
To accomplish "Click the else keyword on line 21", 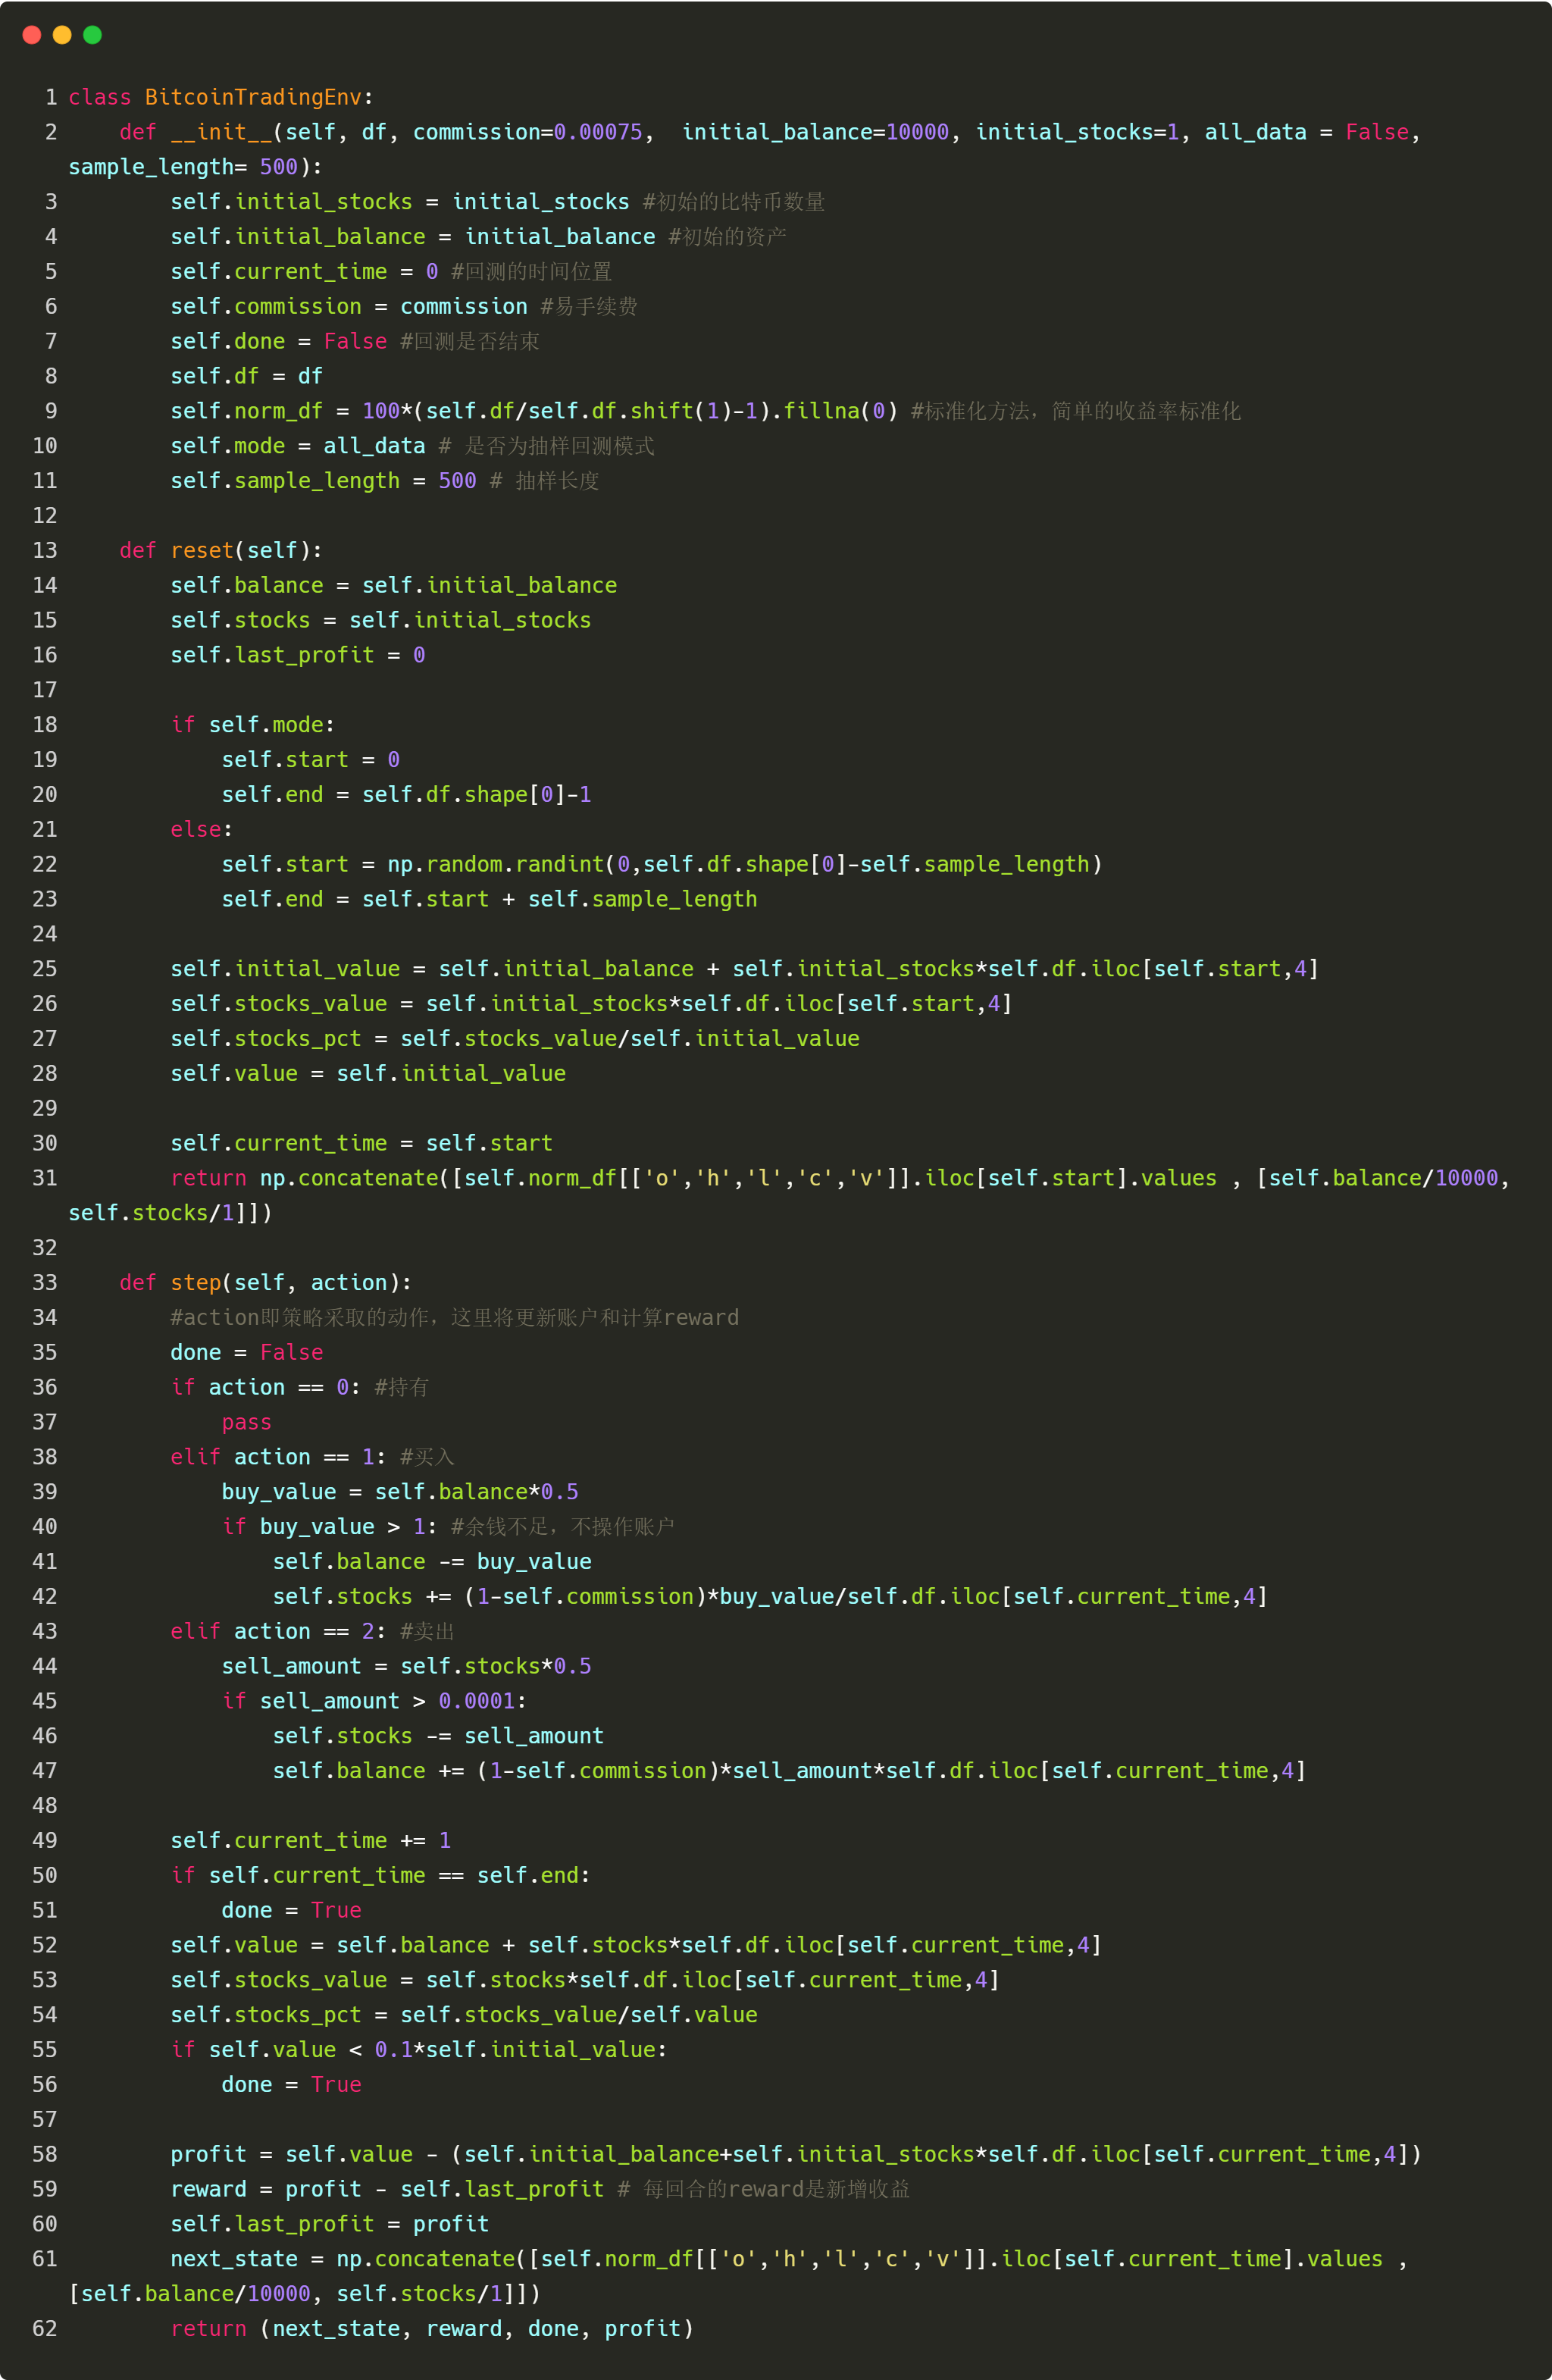I will click(x=196, y=829).
